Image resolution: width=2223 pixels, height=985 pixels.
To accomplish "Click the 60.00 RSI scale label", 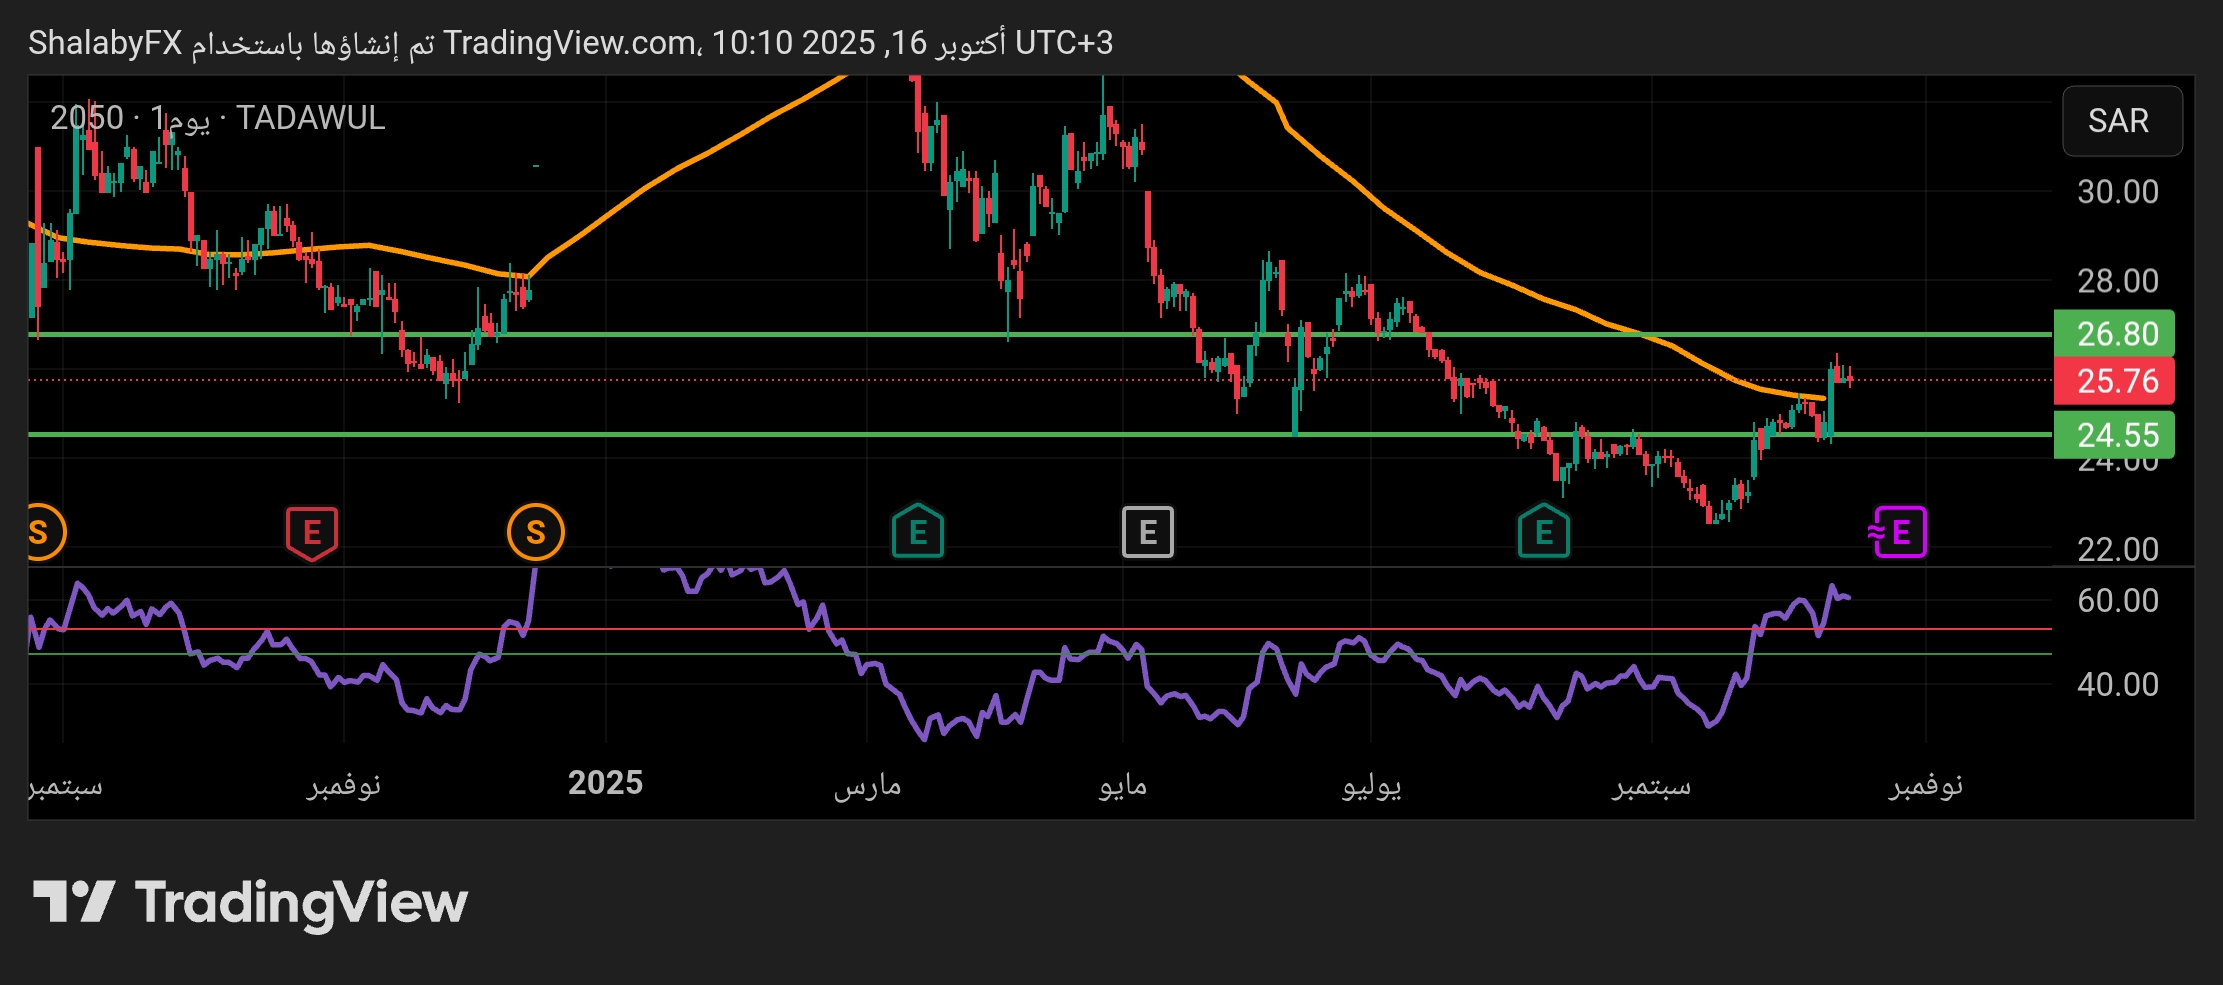I will click(2117, 601).
